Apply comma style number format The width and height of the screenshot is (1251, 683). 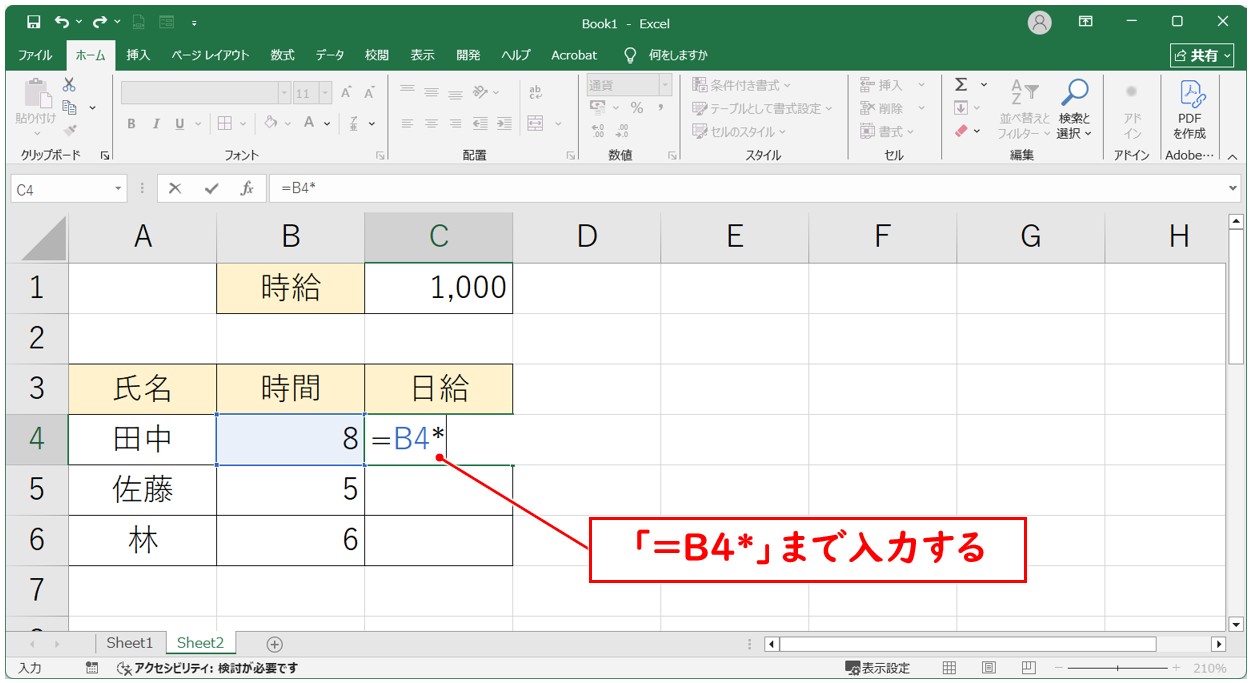click(x=661, y=108)
